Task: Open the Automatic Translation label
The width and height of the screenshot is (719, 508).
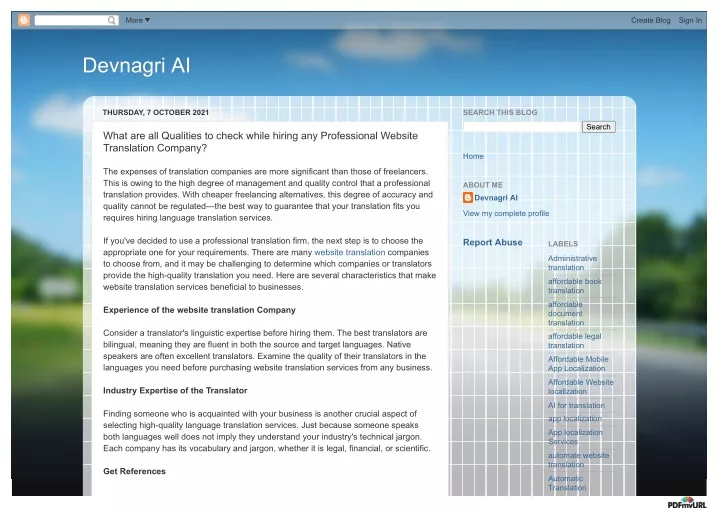Action: click(567, 483)
